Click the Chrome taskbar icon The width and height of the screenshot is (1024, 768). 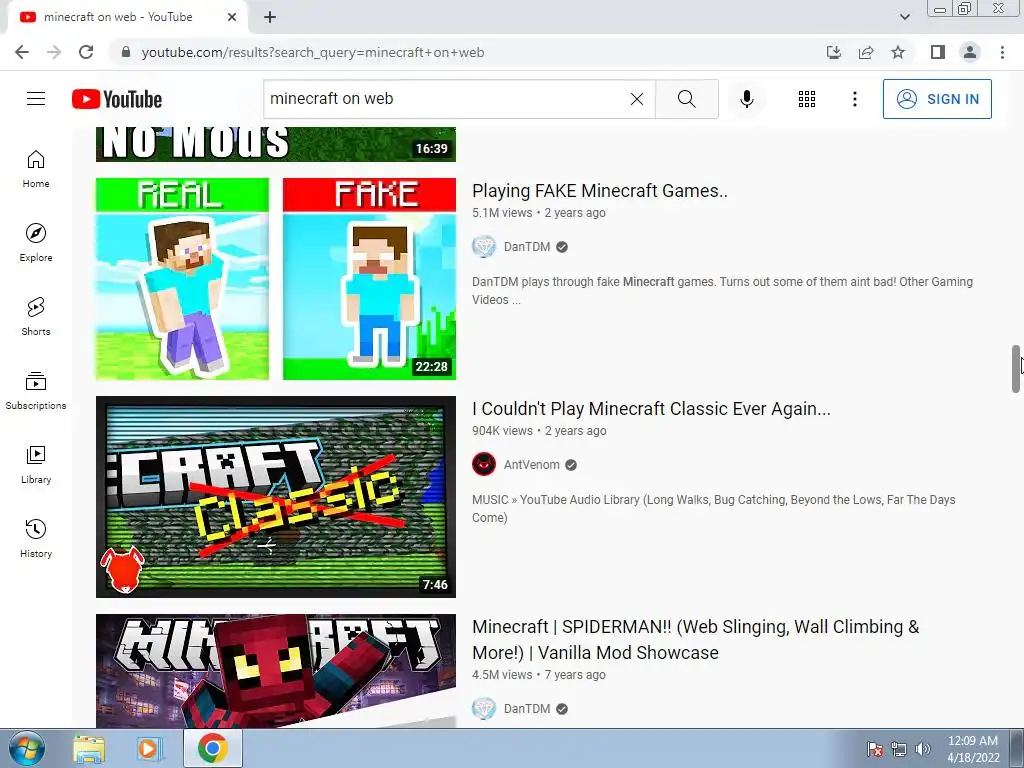point(213,748)
